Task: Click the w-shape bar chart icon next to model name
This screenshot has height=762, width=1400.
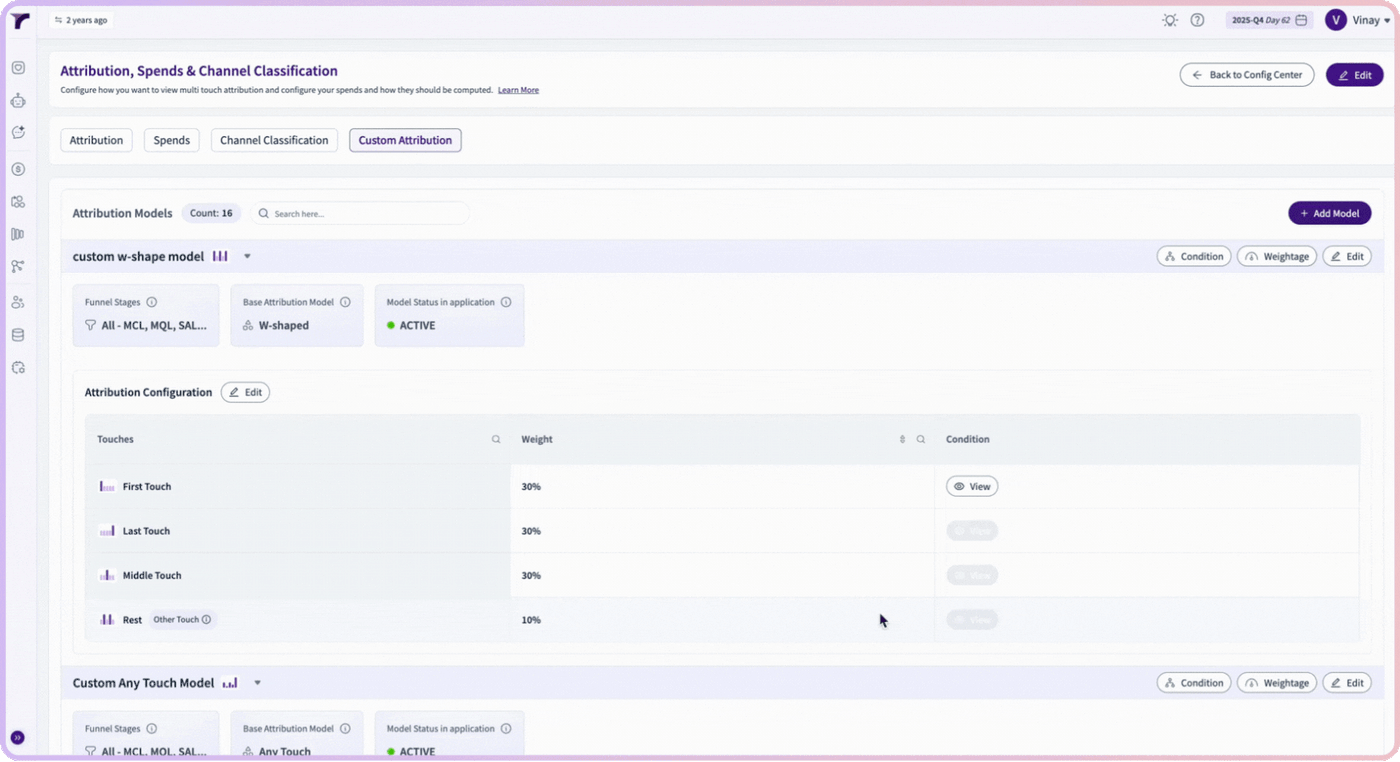Action: click(220, 256)
